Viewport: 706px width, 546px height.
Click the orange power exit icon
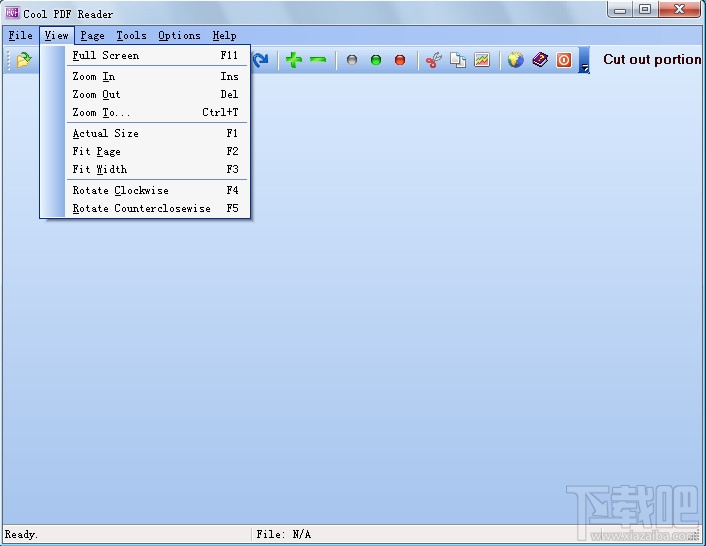(x=564, y=60)
